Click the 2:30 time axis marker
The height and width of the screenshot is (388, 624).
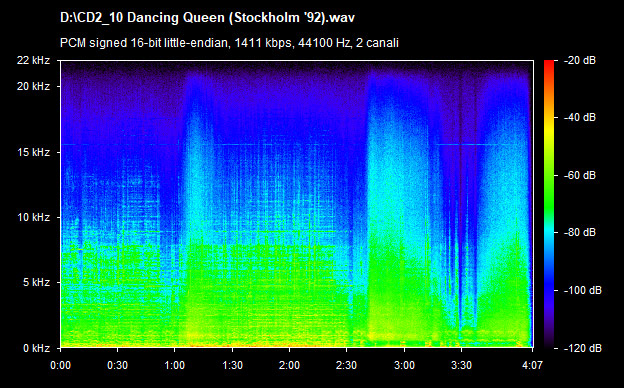(346, 365)
